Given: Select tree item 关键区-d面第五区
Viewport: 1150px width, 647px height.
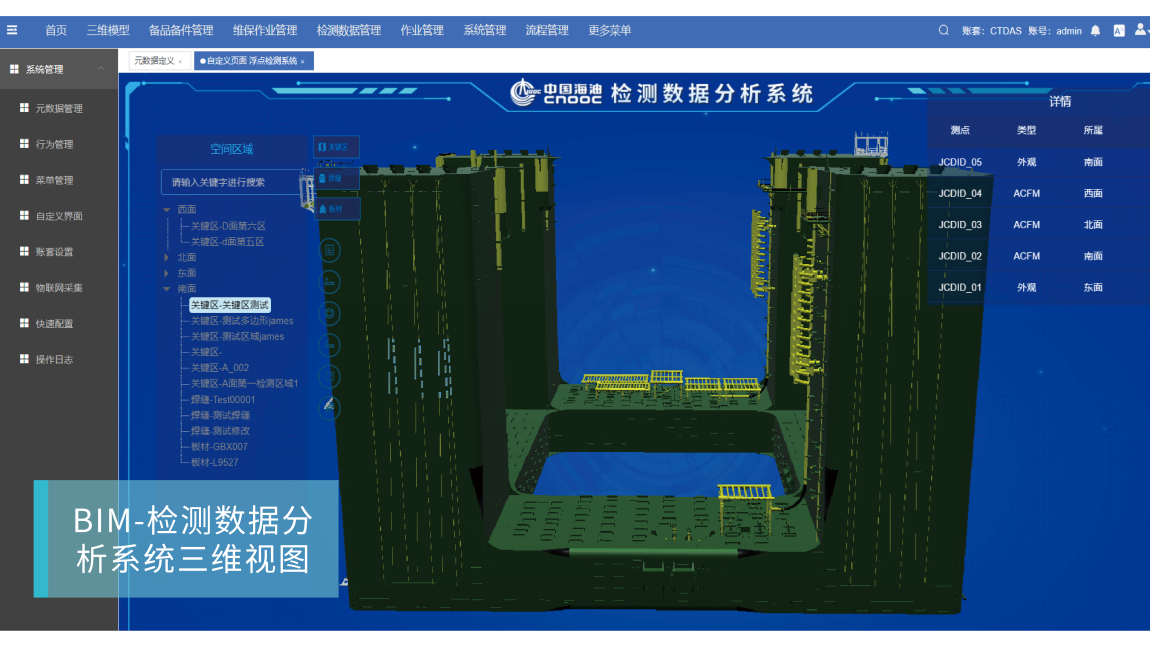Looking at the screenshot, I should pyautogui.click(x=227, y=241).
